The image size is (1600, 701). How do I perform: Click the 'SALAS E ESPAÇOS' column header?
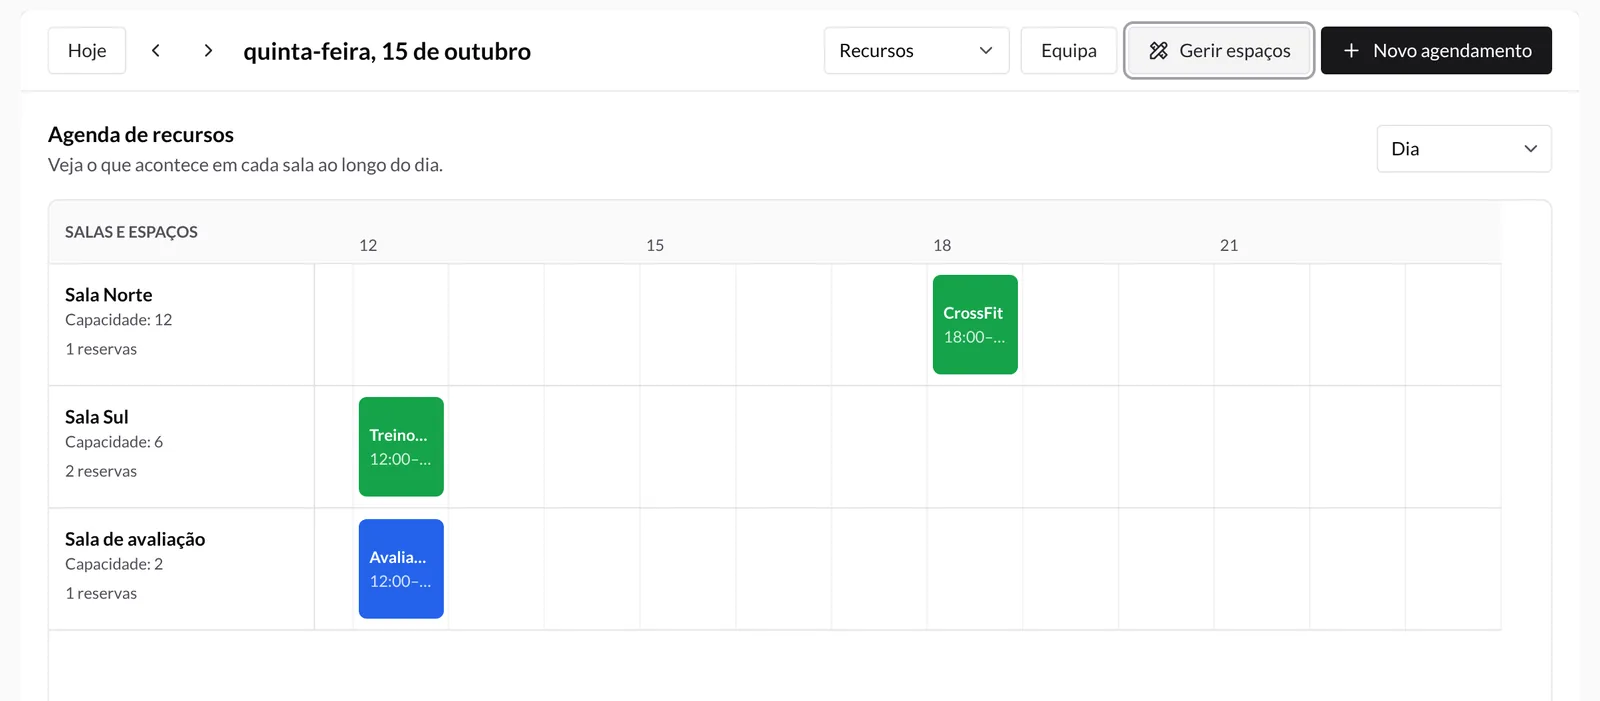131,232
